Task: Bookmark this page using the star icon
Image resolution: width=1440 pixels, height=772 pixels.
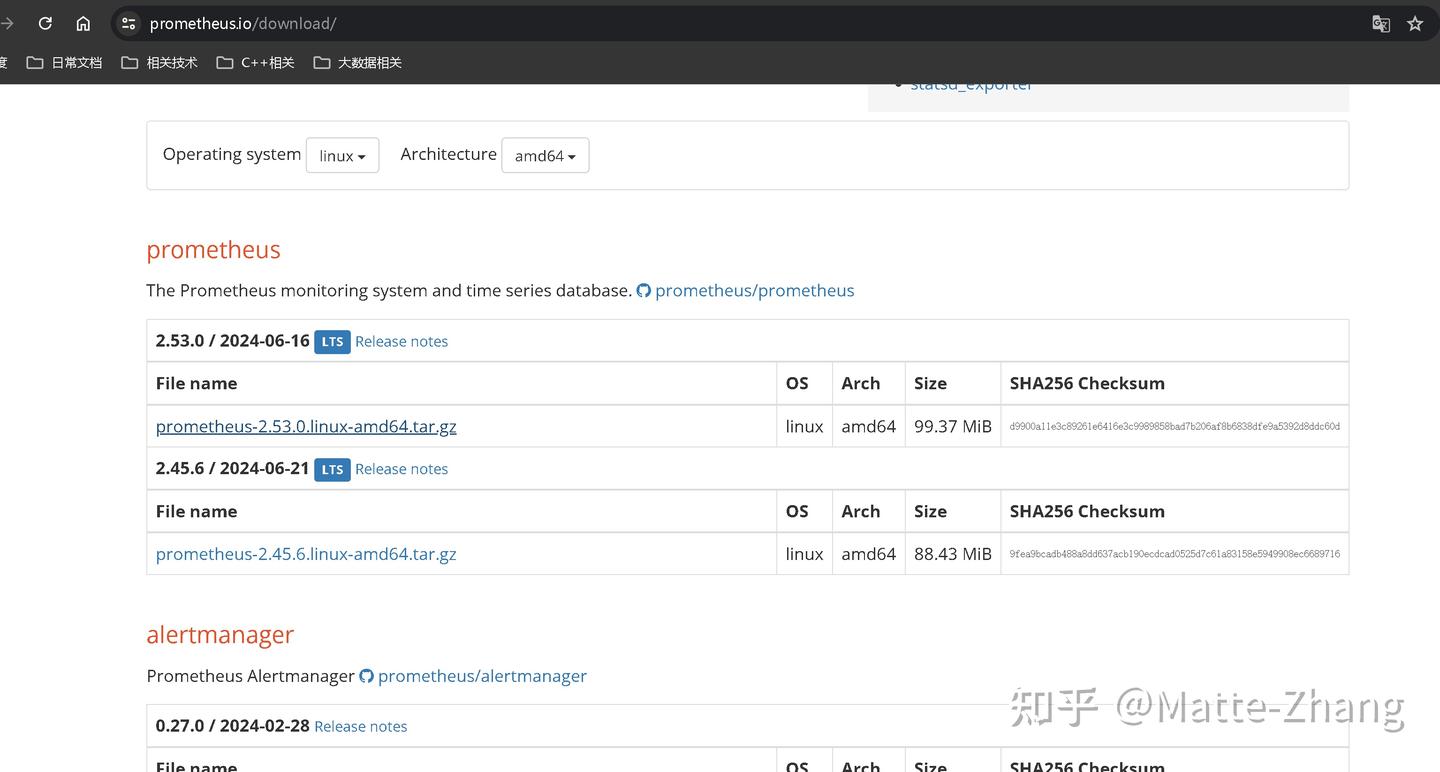Action: [1415, 22]
